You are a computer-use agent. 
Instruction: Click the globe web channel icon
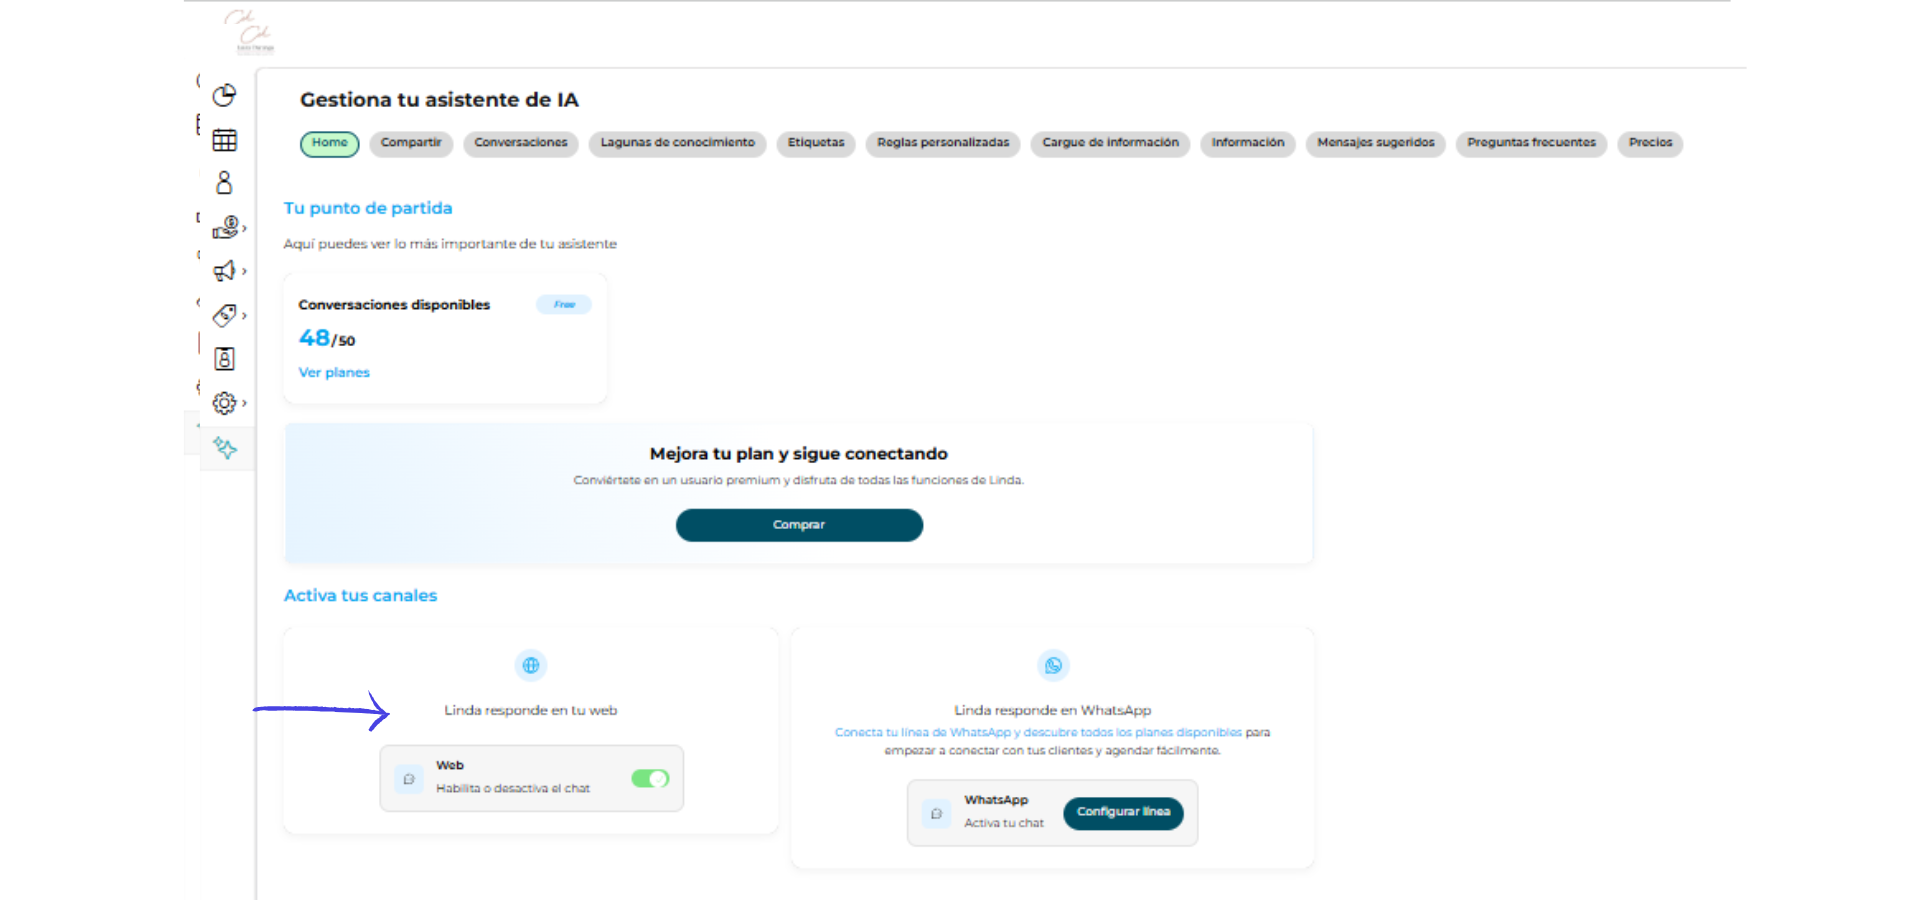[531, 665]
